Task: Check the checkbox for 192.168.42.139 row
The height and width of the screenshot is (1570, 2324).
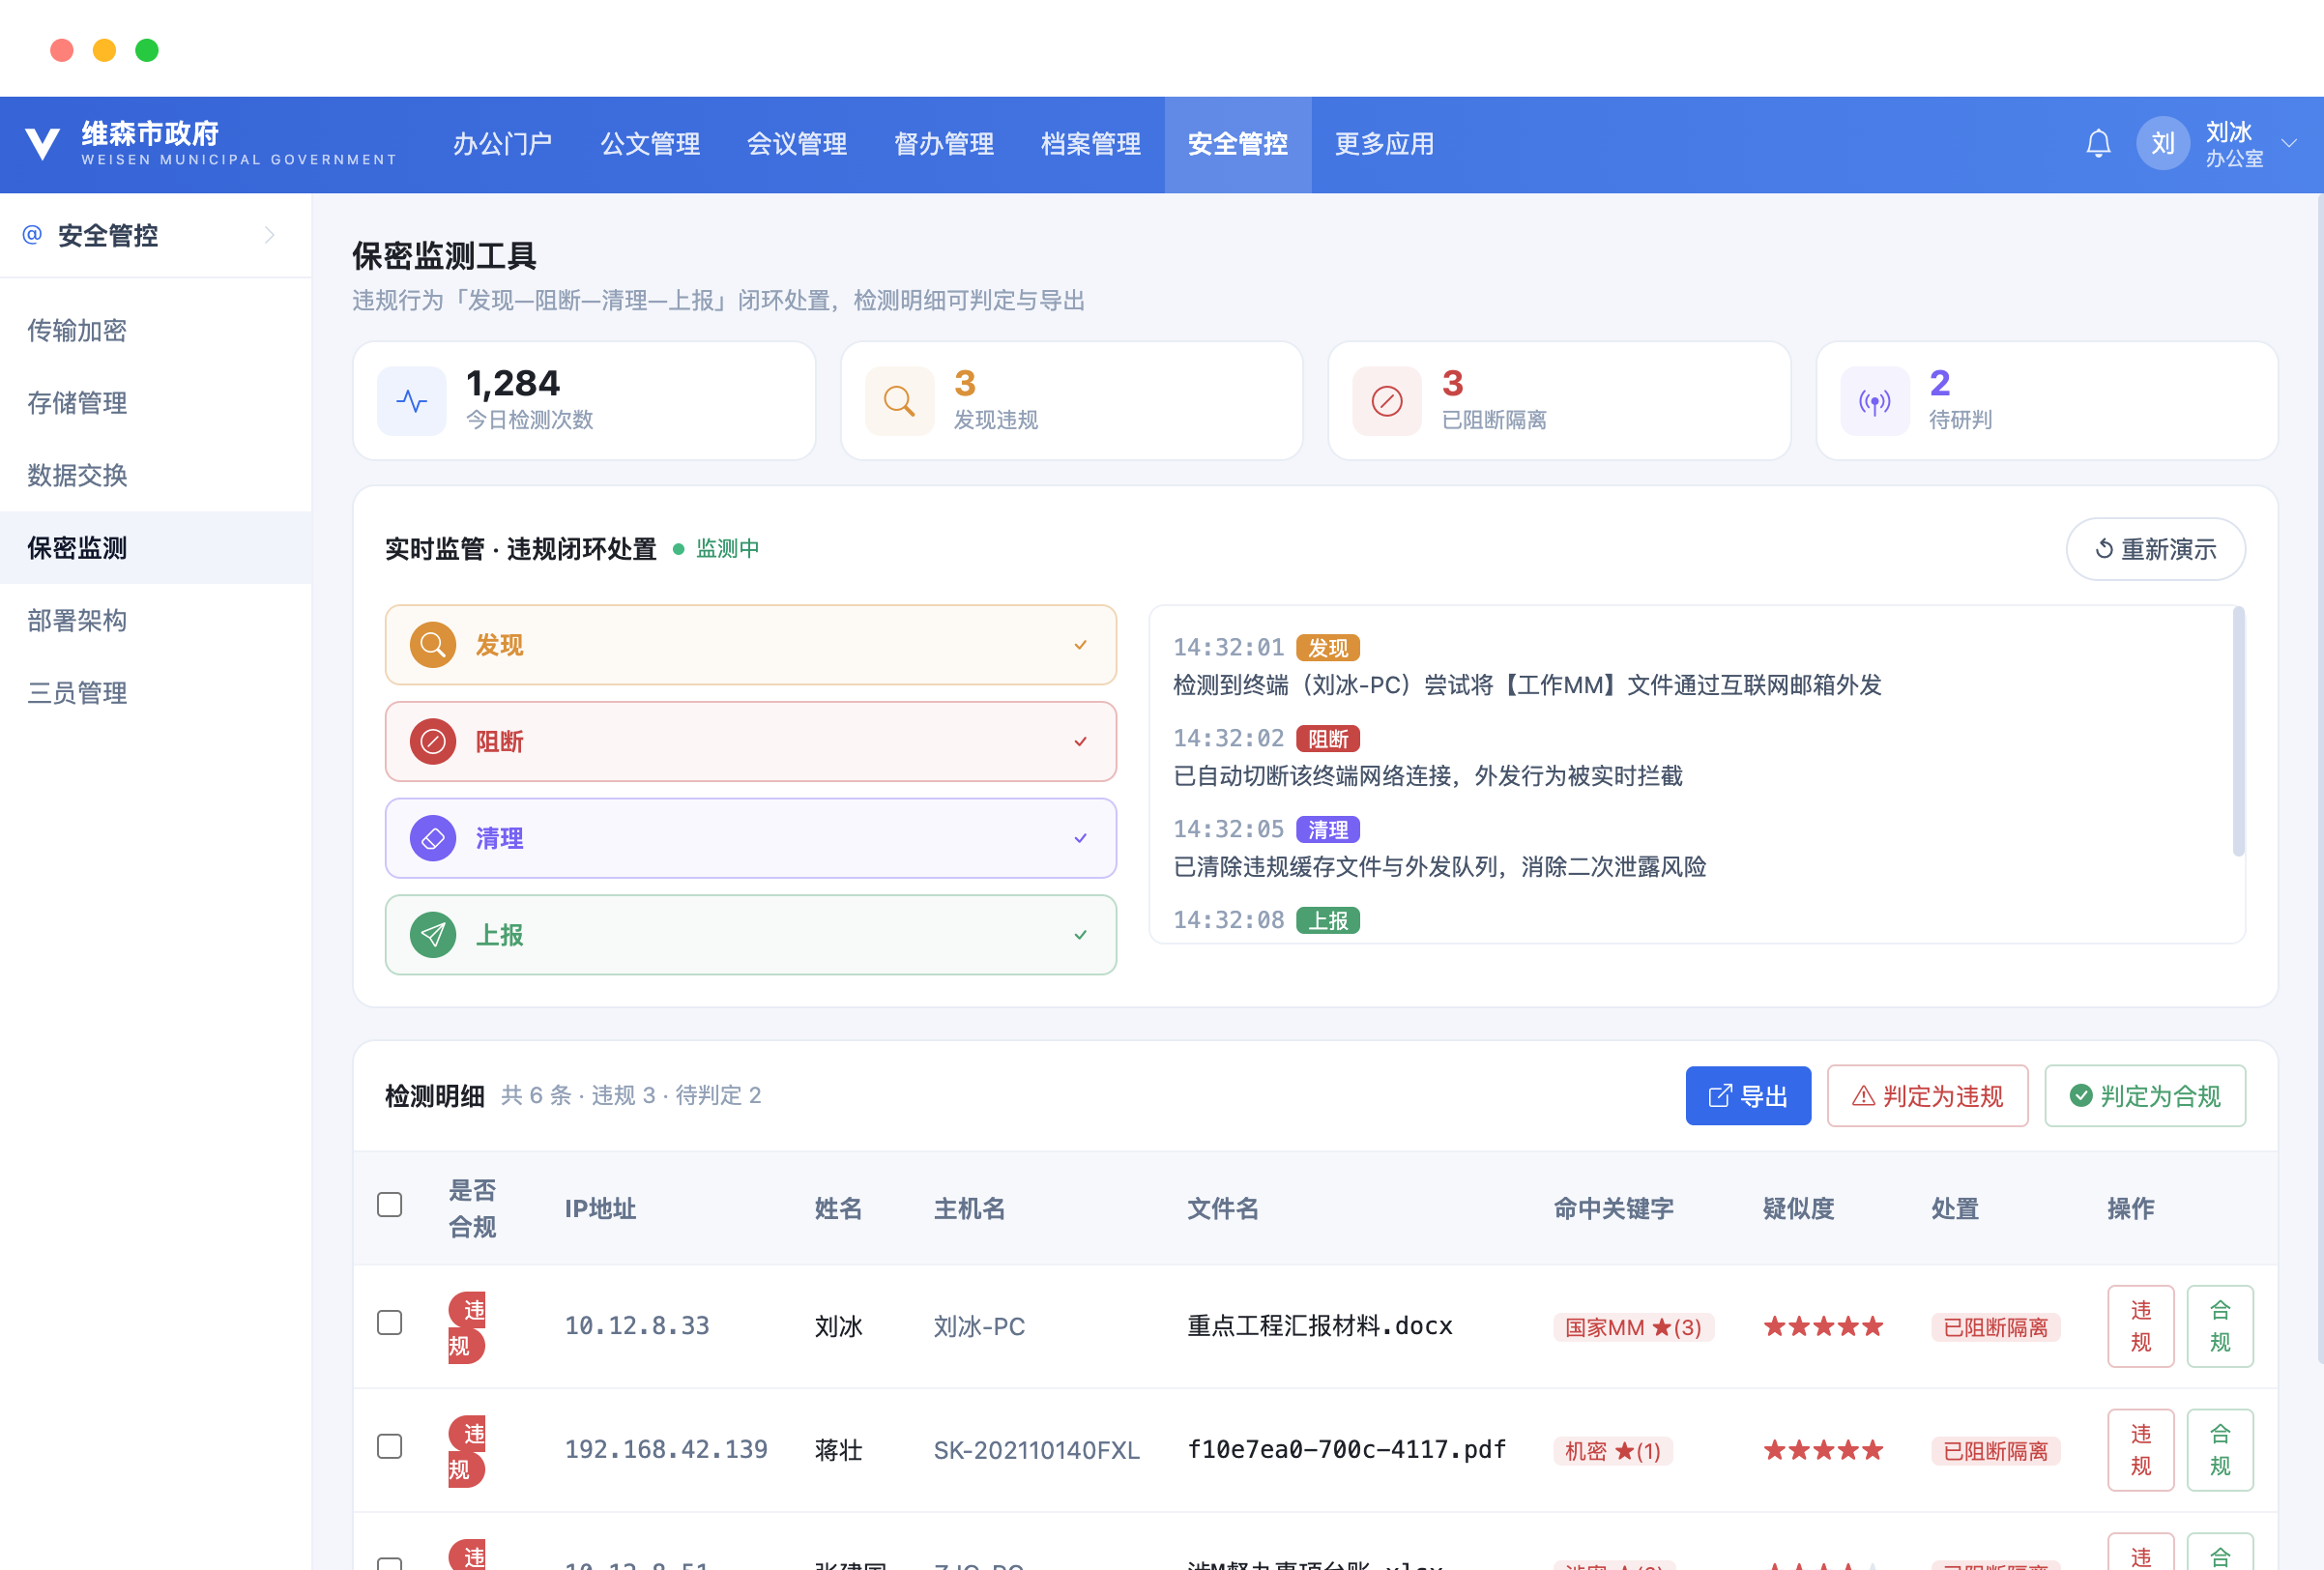Action: [390, 1447]
